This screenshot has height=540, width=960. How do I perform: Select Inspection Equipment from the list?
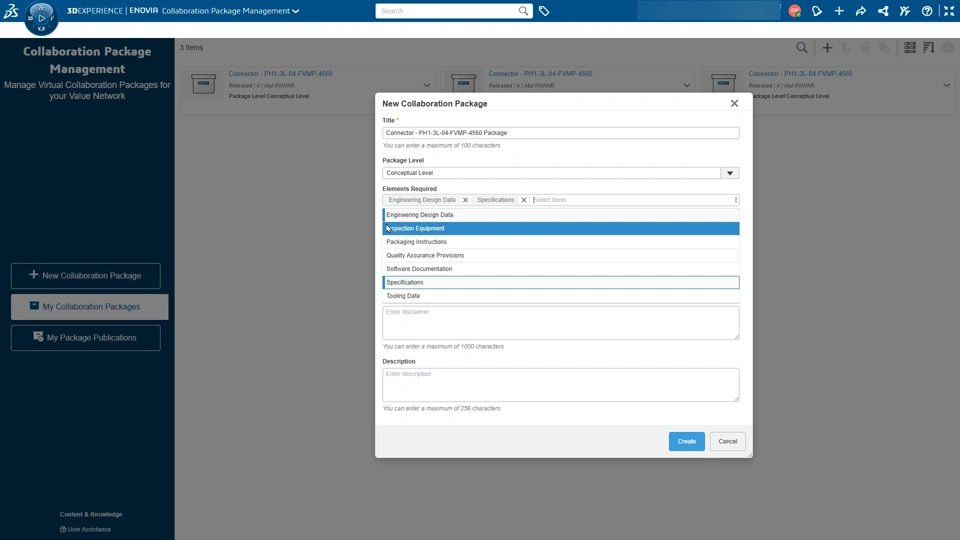tap(561, 228)
